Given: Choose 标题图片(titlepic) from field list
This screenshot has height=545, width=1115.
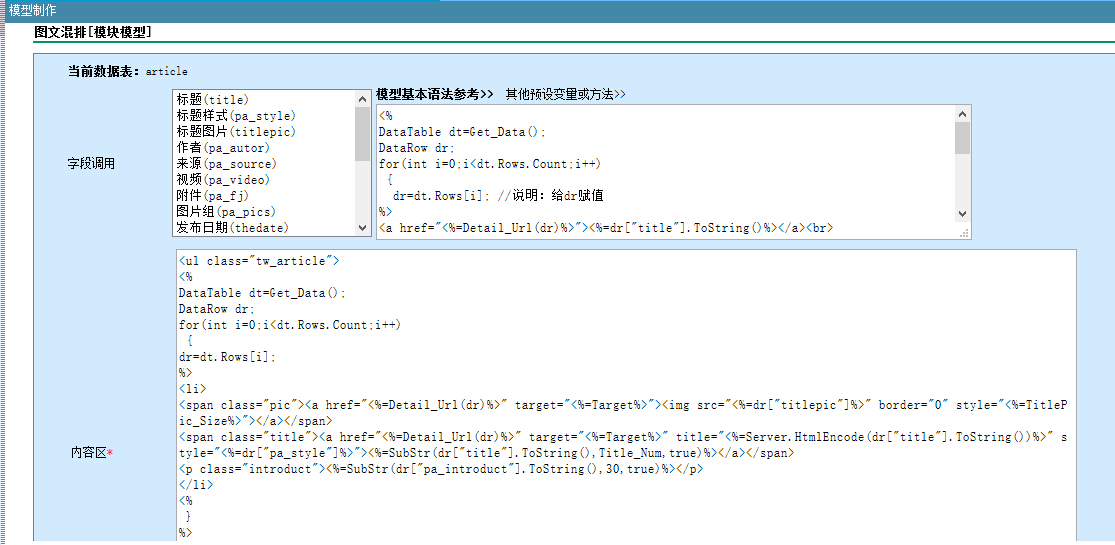Looking at the screenshot, I should 236,132.
